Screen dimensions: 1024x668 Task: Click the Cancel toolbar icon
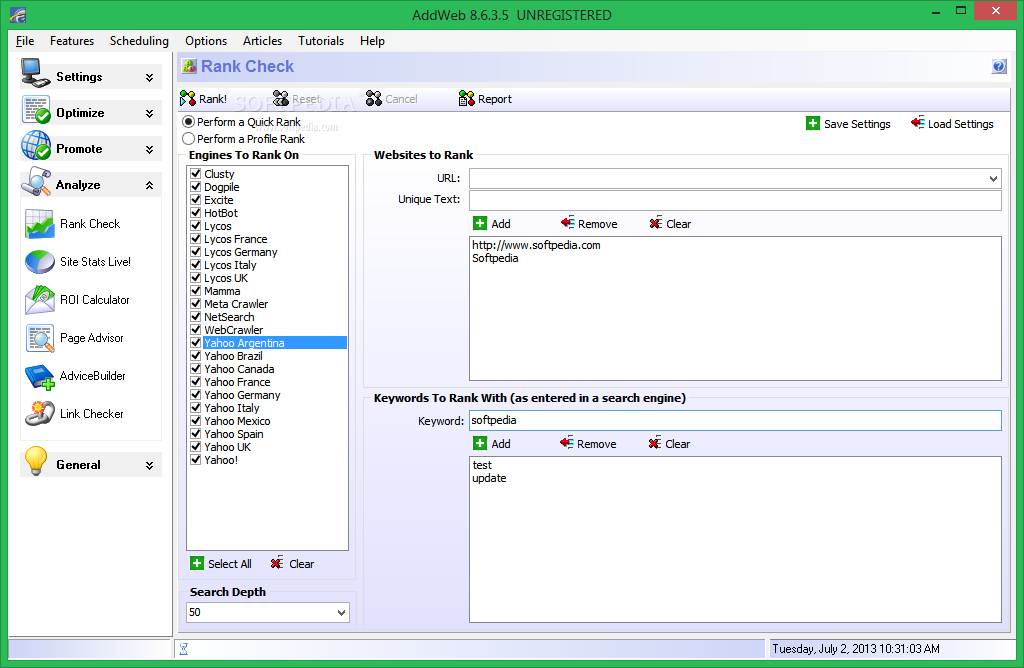point(374,99)
